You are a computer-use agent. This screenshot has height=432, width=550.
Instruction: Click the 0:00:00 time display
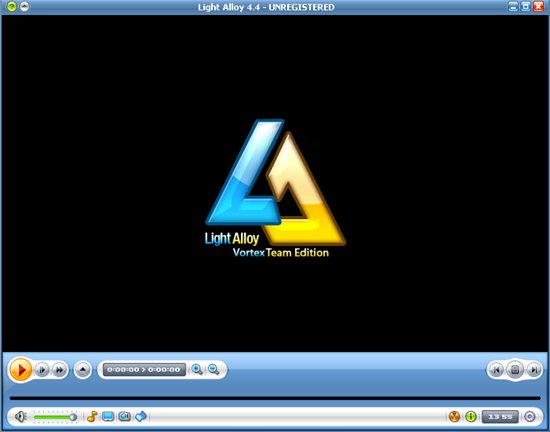click(144, 370)
